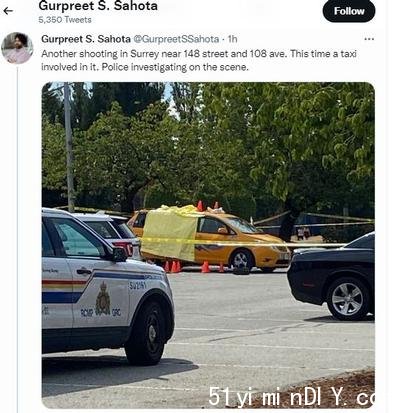Click Gurpreet S. Sahota's profile avatar

pos(17,48)
